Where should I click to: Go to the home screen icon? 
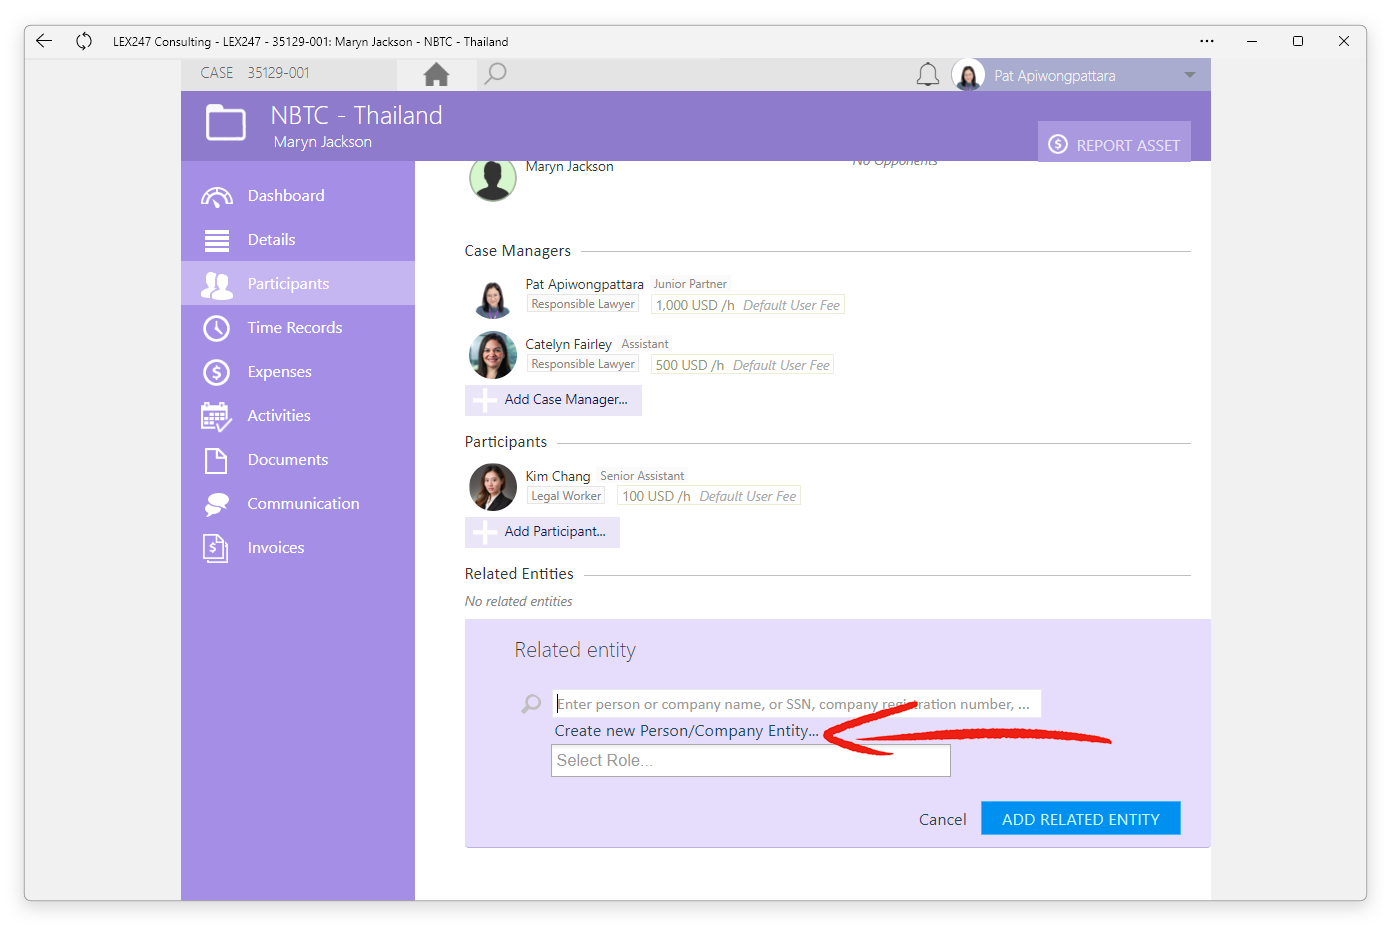pyautogui.click(x=436, y=74)
